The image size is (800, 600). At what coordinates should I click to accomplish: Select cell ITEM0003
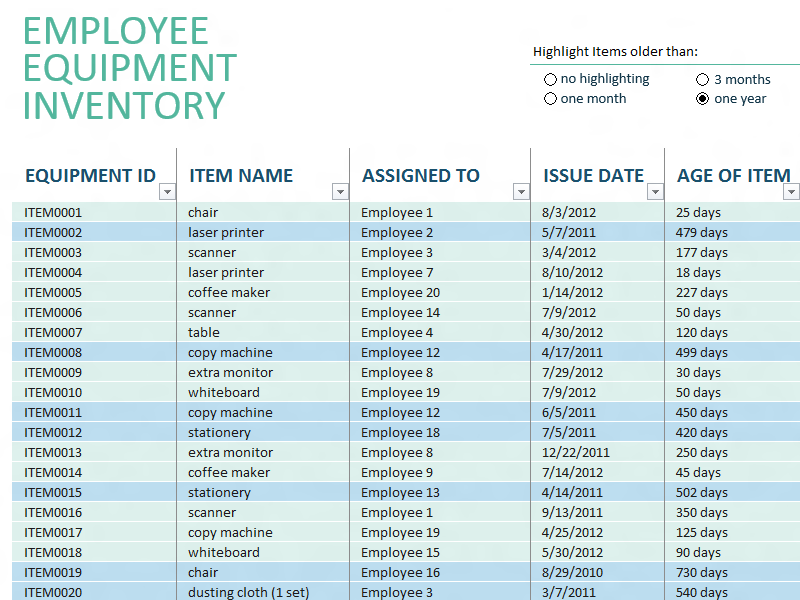tap(94, 252)
